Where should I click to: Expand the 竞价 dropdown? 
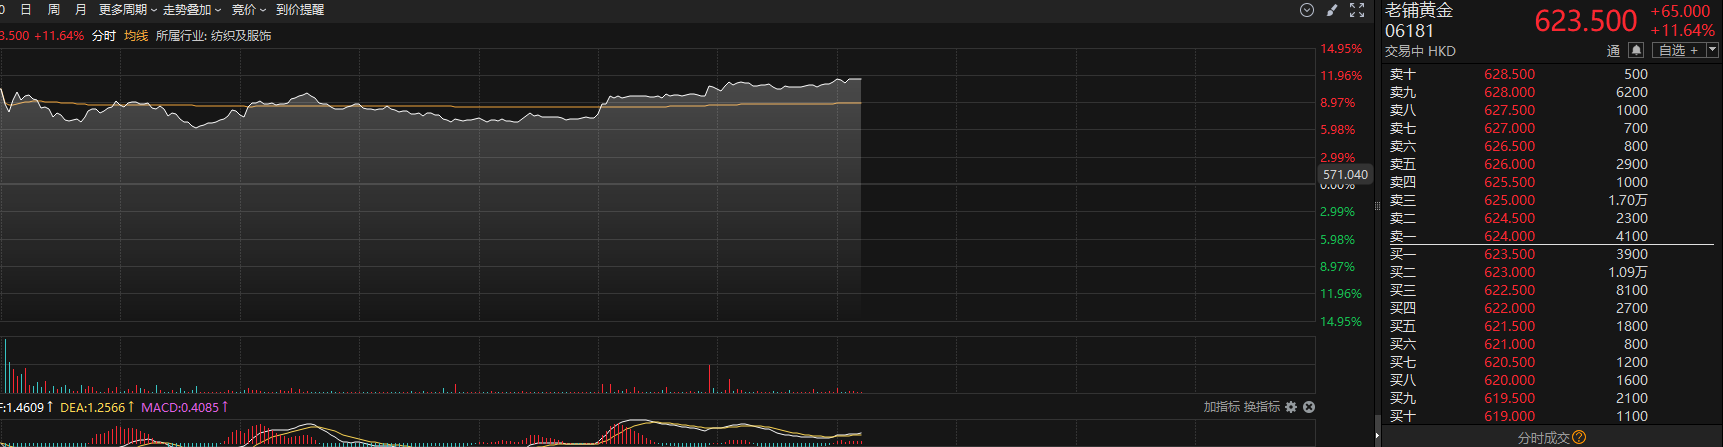[x=248, y=10]
